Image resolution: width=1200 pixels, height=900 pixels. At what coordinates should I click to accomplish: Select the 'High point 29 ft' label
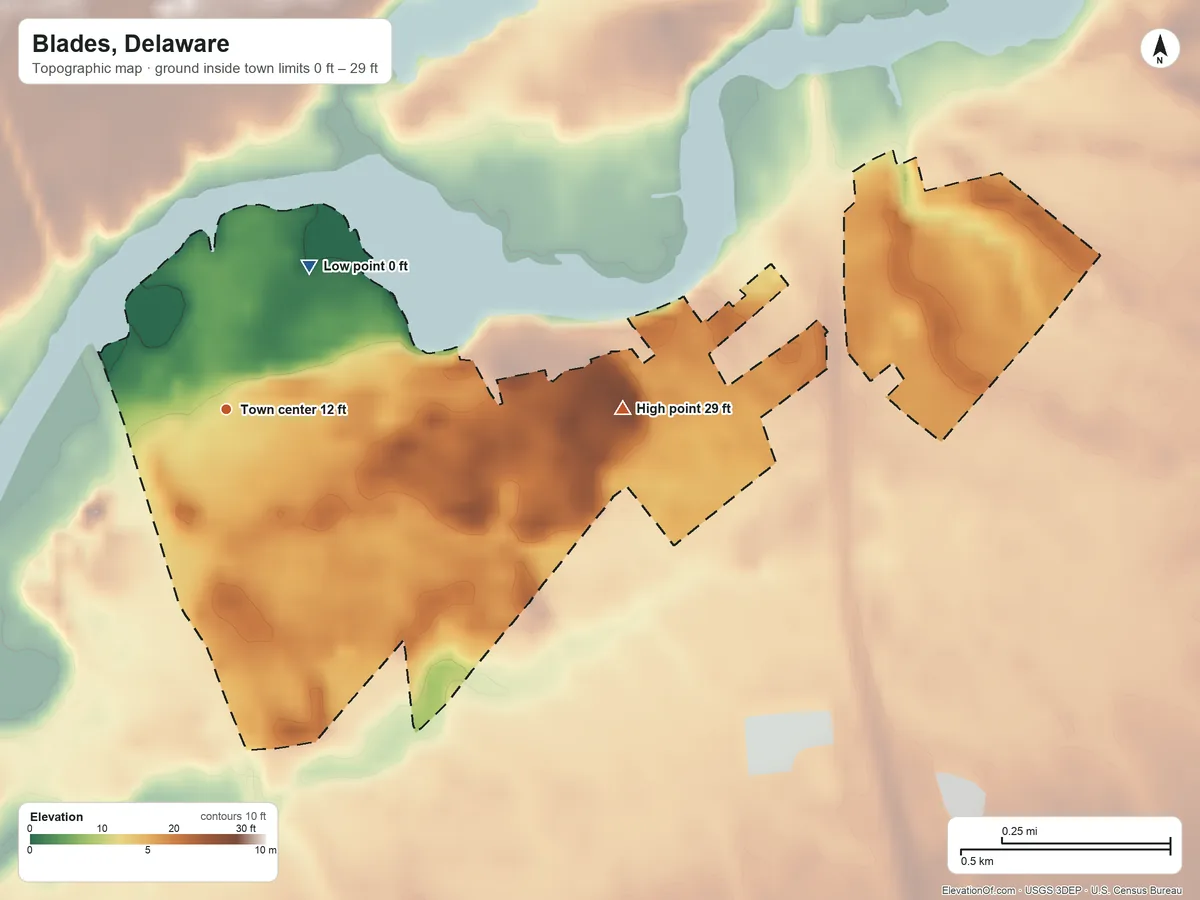(684, 409)
